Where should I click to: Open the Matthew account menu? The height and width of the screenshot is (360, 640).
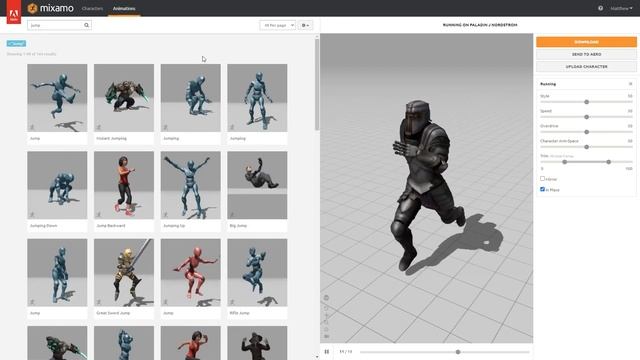(622, 8)
